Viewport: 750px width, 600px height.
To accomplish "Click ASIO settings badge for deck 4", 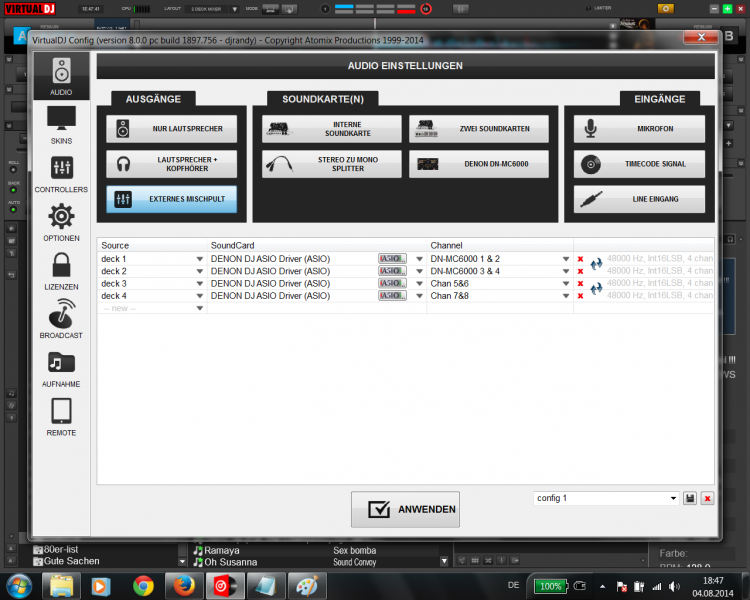I will 392,296.
